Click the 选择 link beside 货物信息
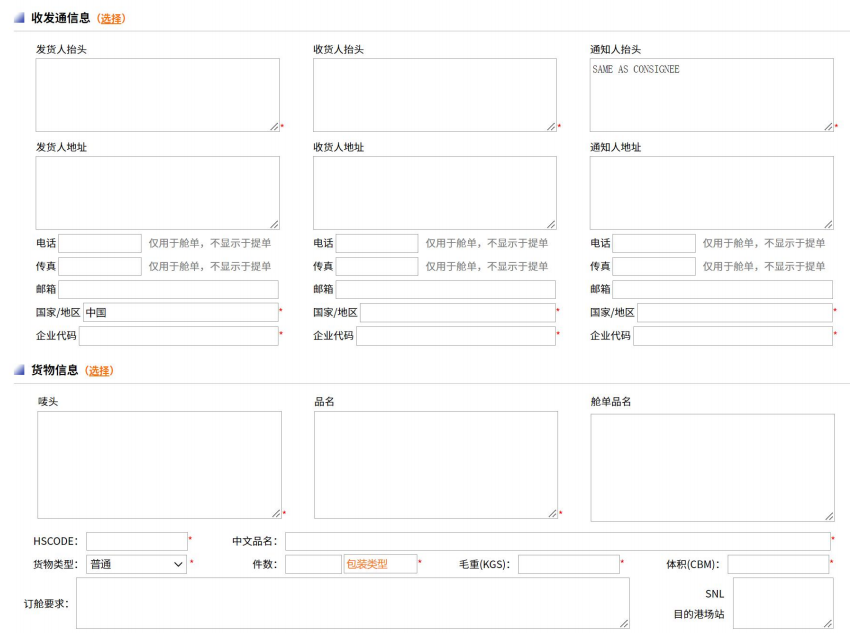This screenshot has width=850, height=633. pyautogui.click(x=99, y=371)
